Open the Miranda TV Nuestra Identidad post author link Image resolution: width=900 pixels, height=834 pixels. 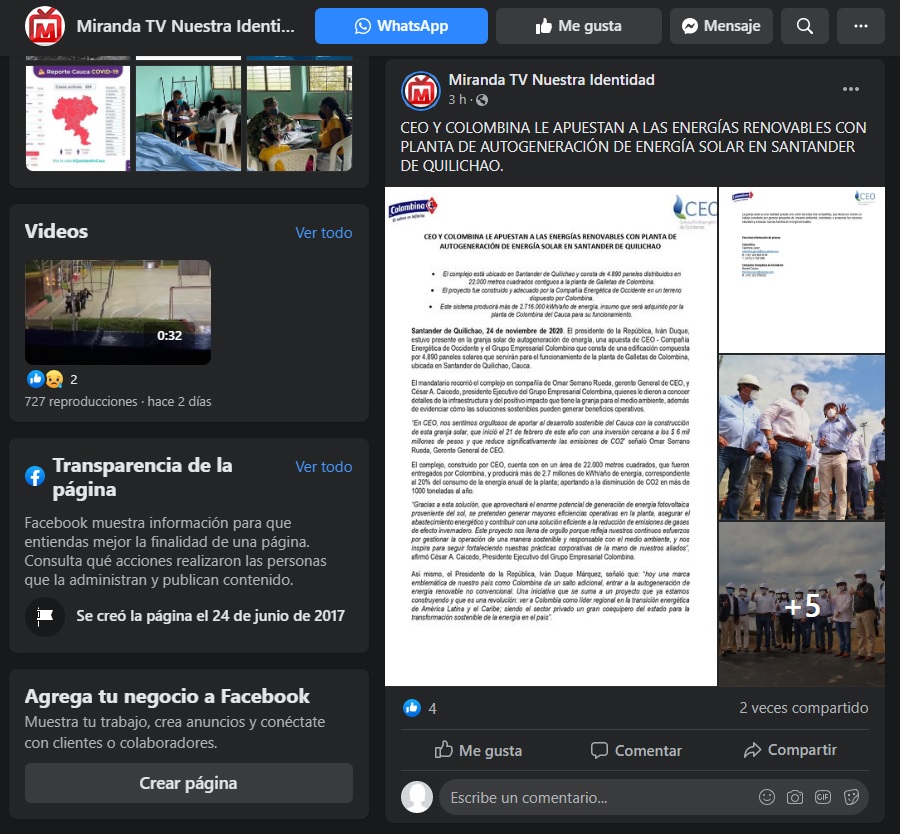click(551, 80)
